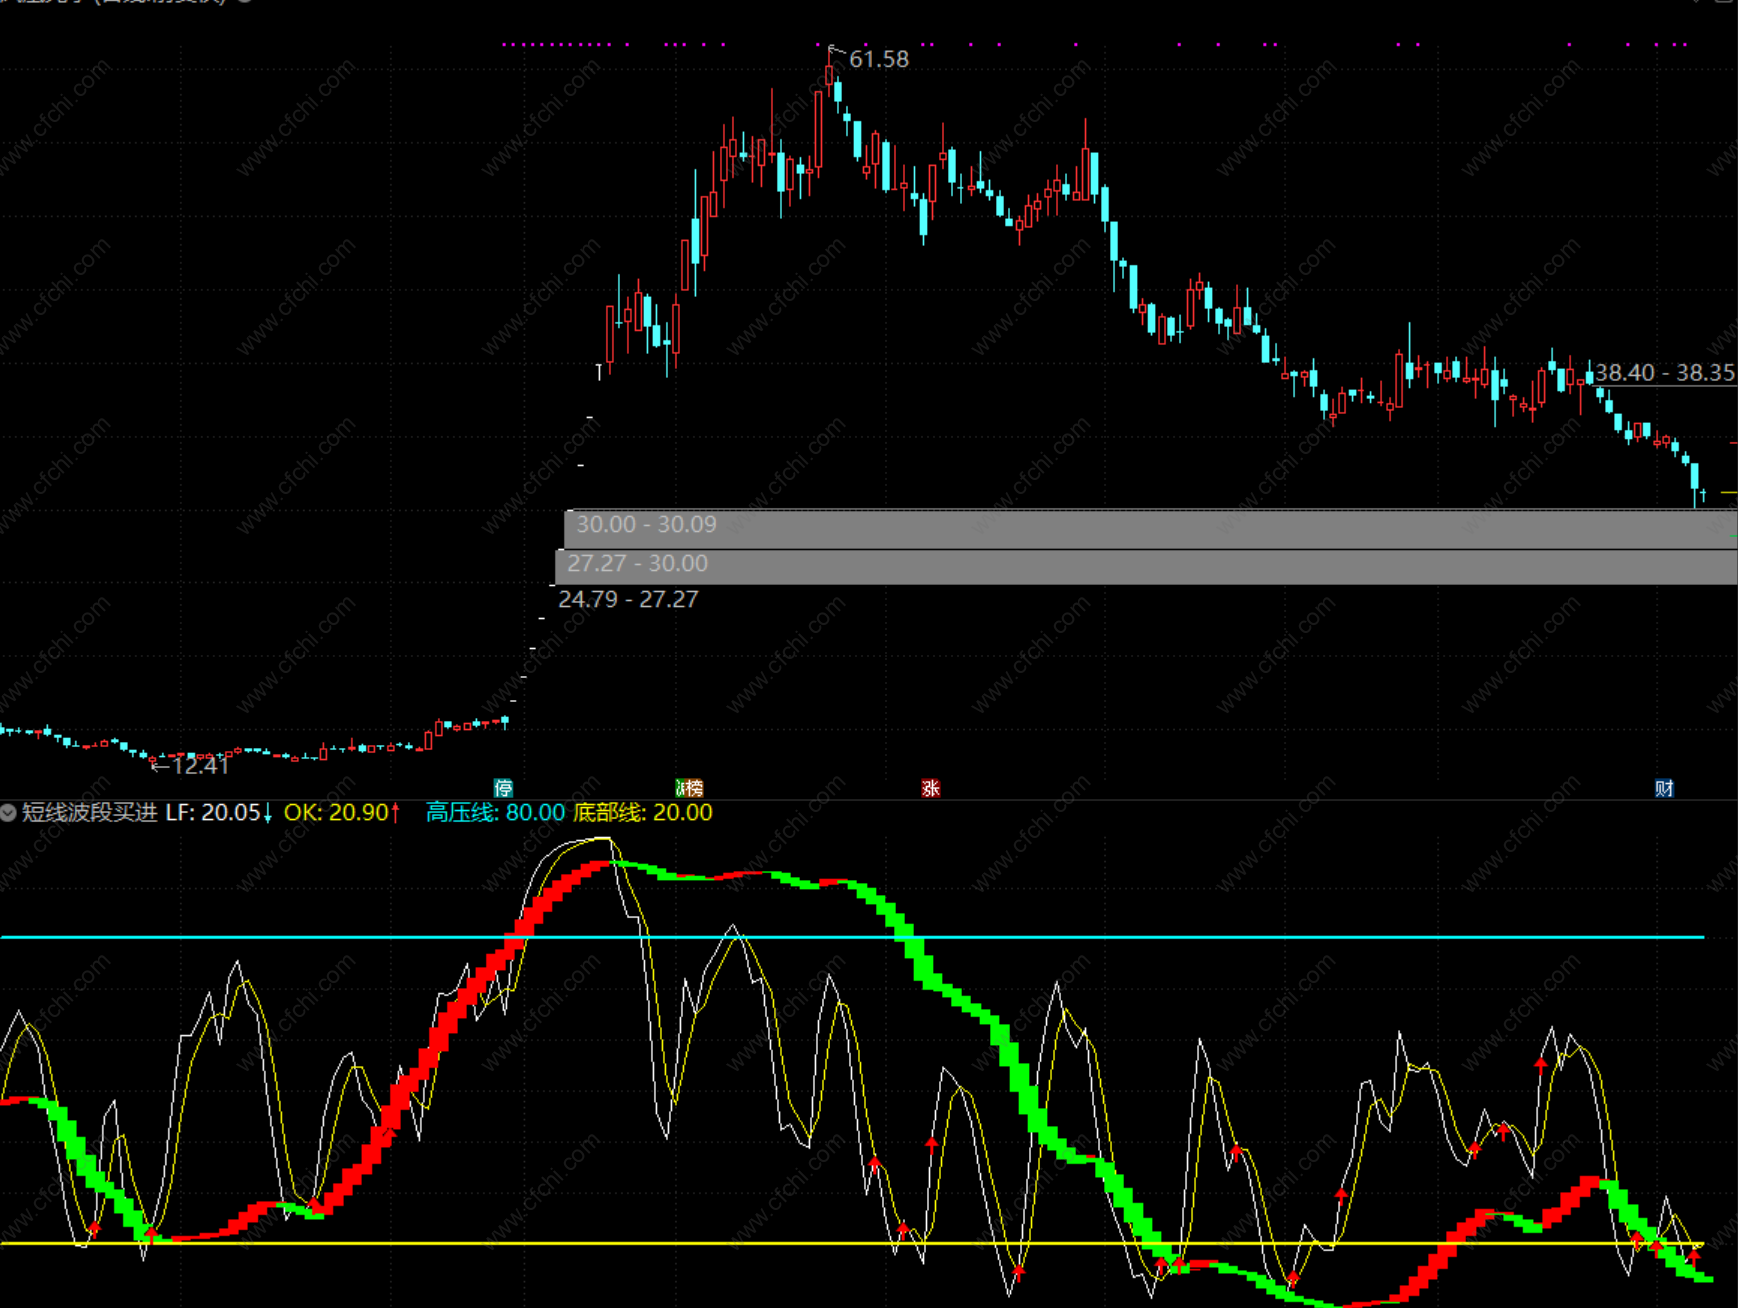Image resolution: width=1738 pixels, height=1308 pixels.
Task: Collapse the 短线波段买进 indicator panel arrow
Action: (x=9, y=812)
